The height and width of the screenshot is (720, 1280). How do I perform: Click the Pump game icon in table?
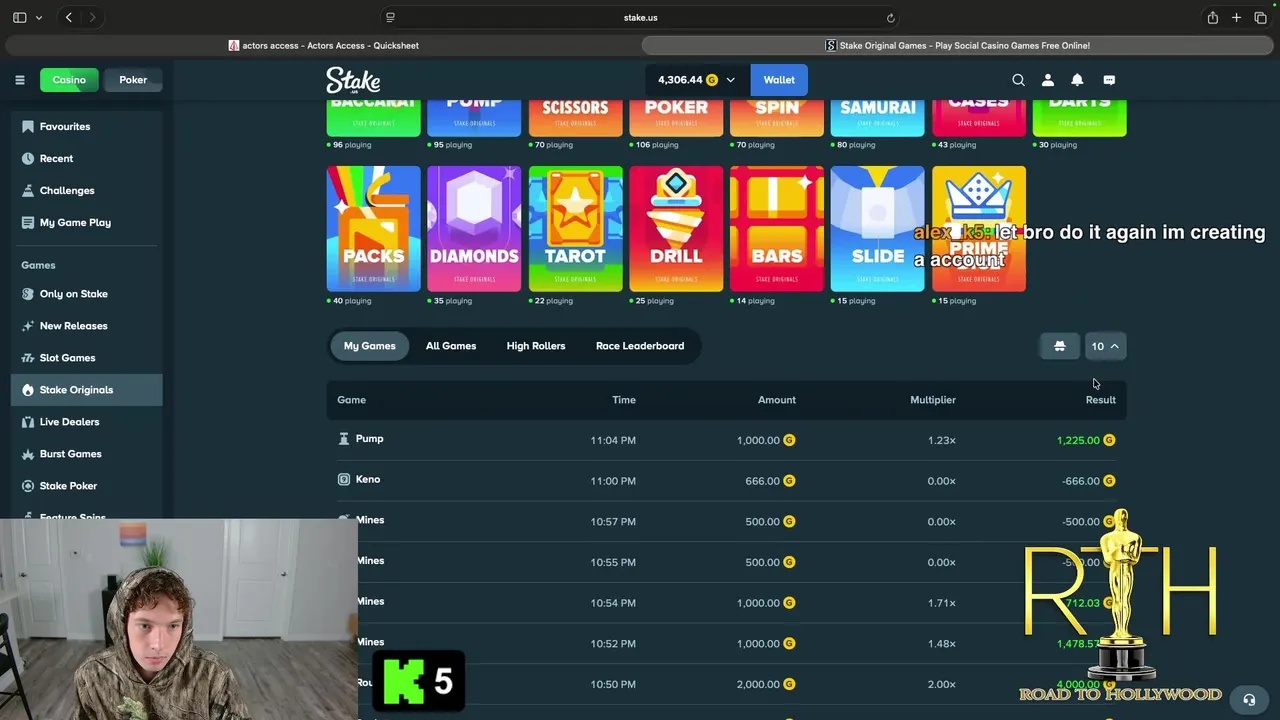pyautogui.click(x=344, y=439)
